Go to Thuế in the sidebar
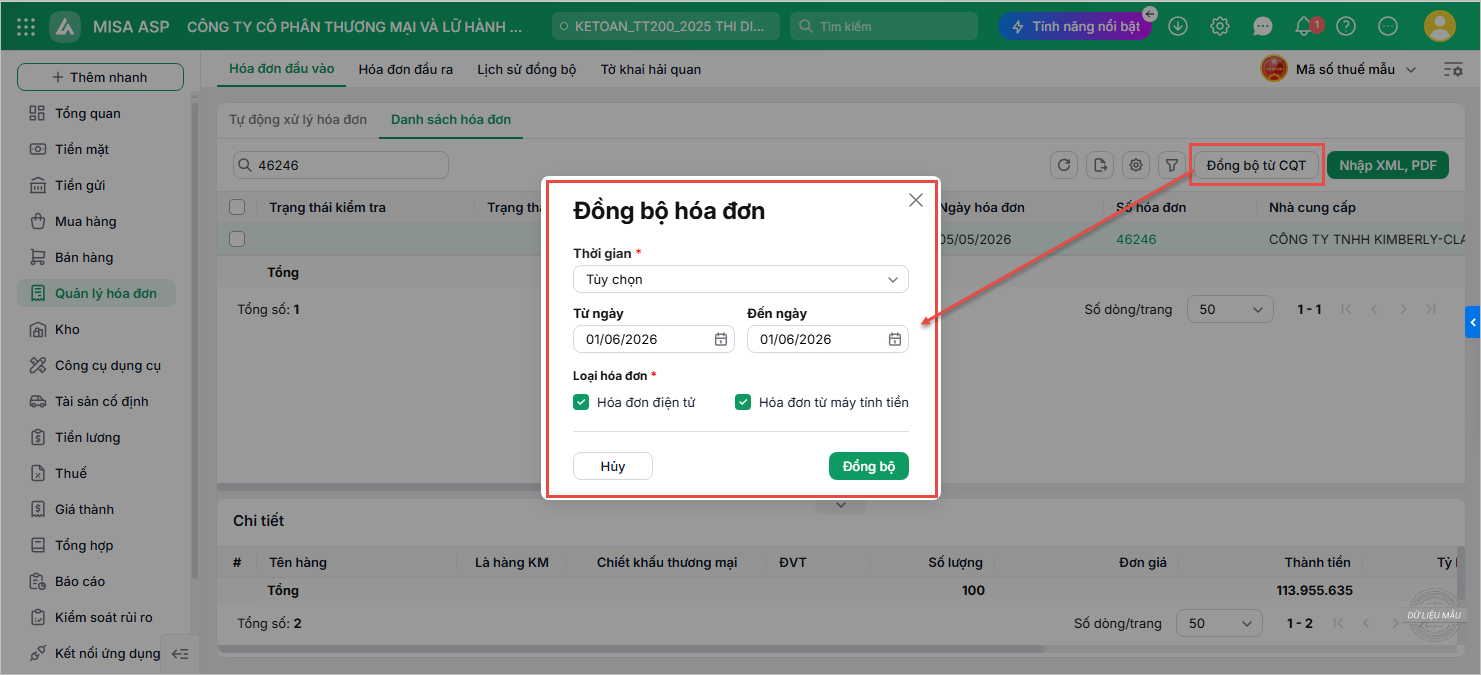The height and width of the screenshot is (675, 1481). (71, 473)
